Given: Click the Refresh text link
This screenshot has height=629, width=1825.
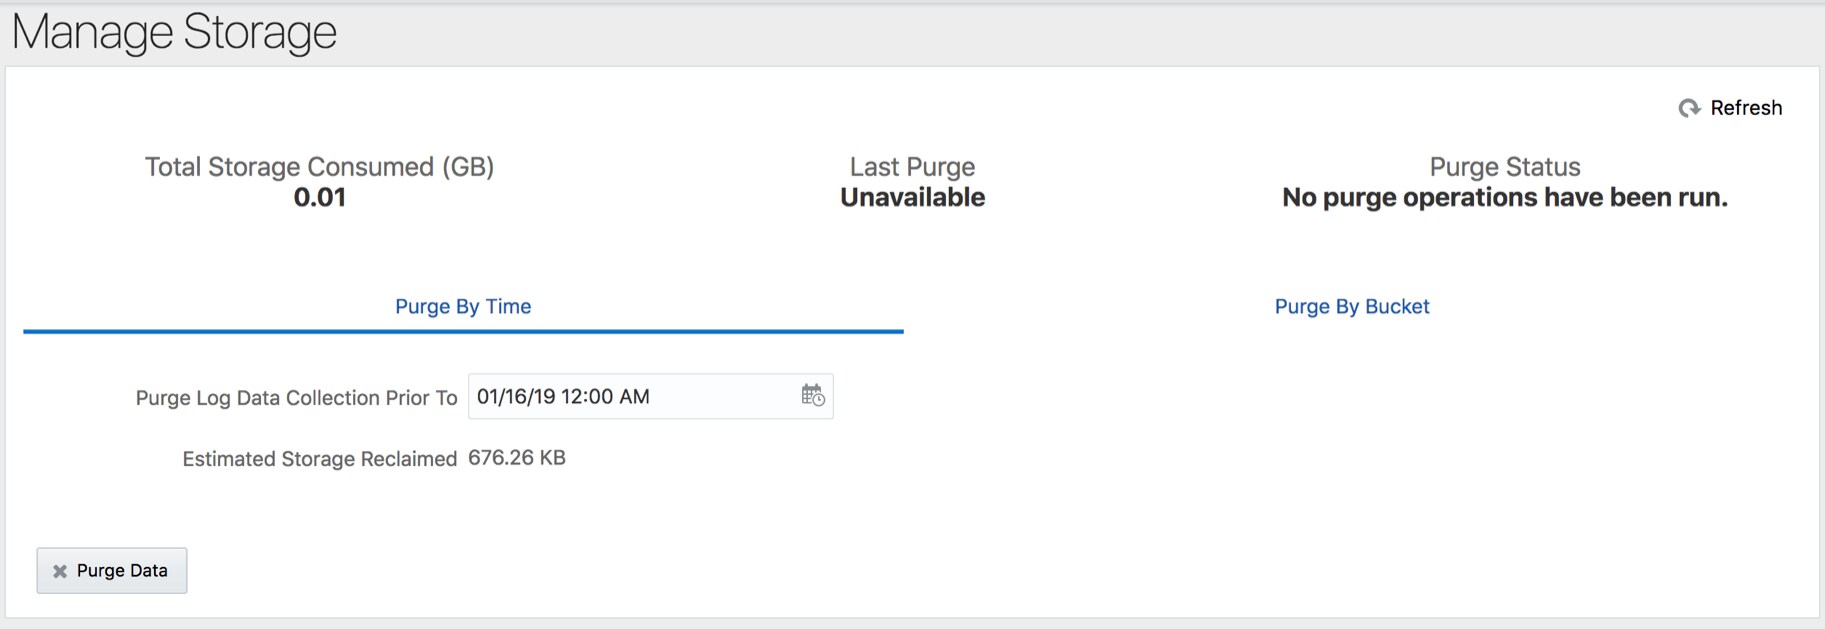Looking at the screenshot, I should 1746,108.
